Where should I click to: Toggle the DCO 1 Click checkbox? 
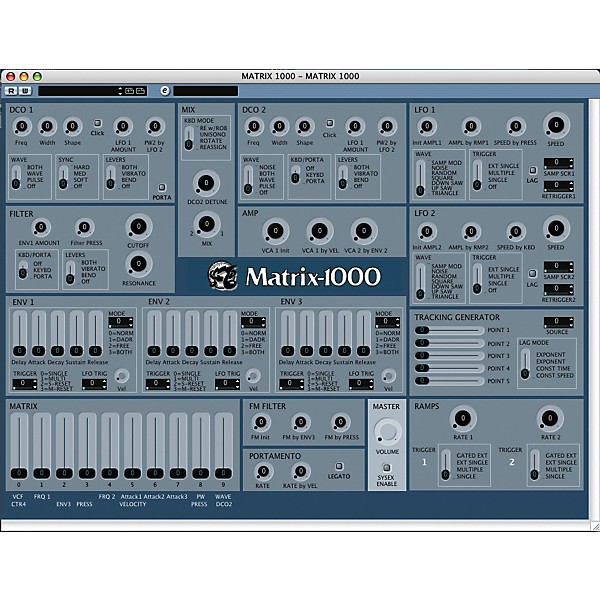coord(98,123)
